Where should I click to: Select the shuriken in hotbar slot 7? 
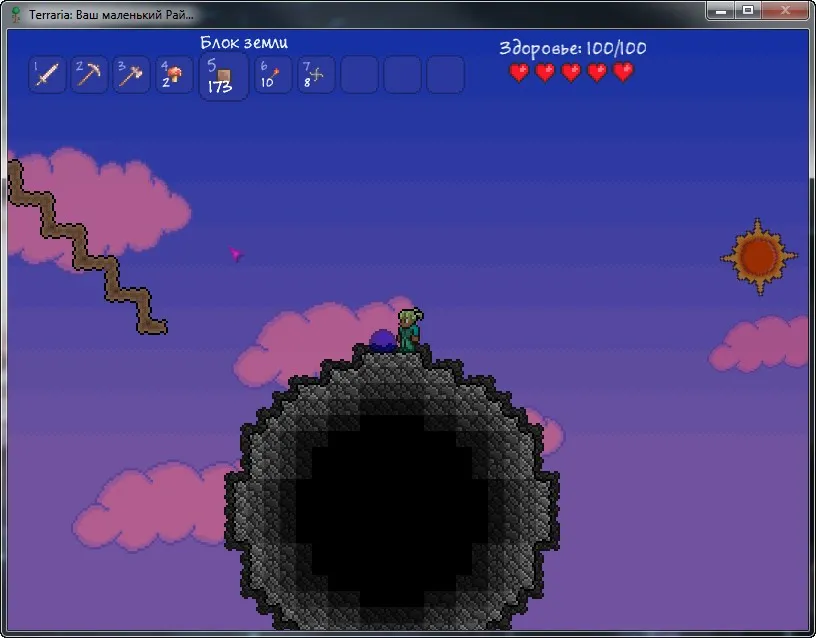click(316, 74)
